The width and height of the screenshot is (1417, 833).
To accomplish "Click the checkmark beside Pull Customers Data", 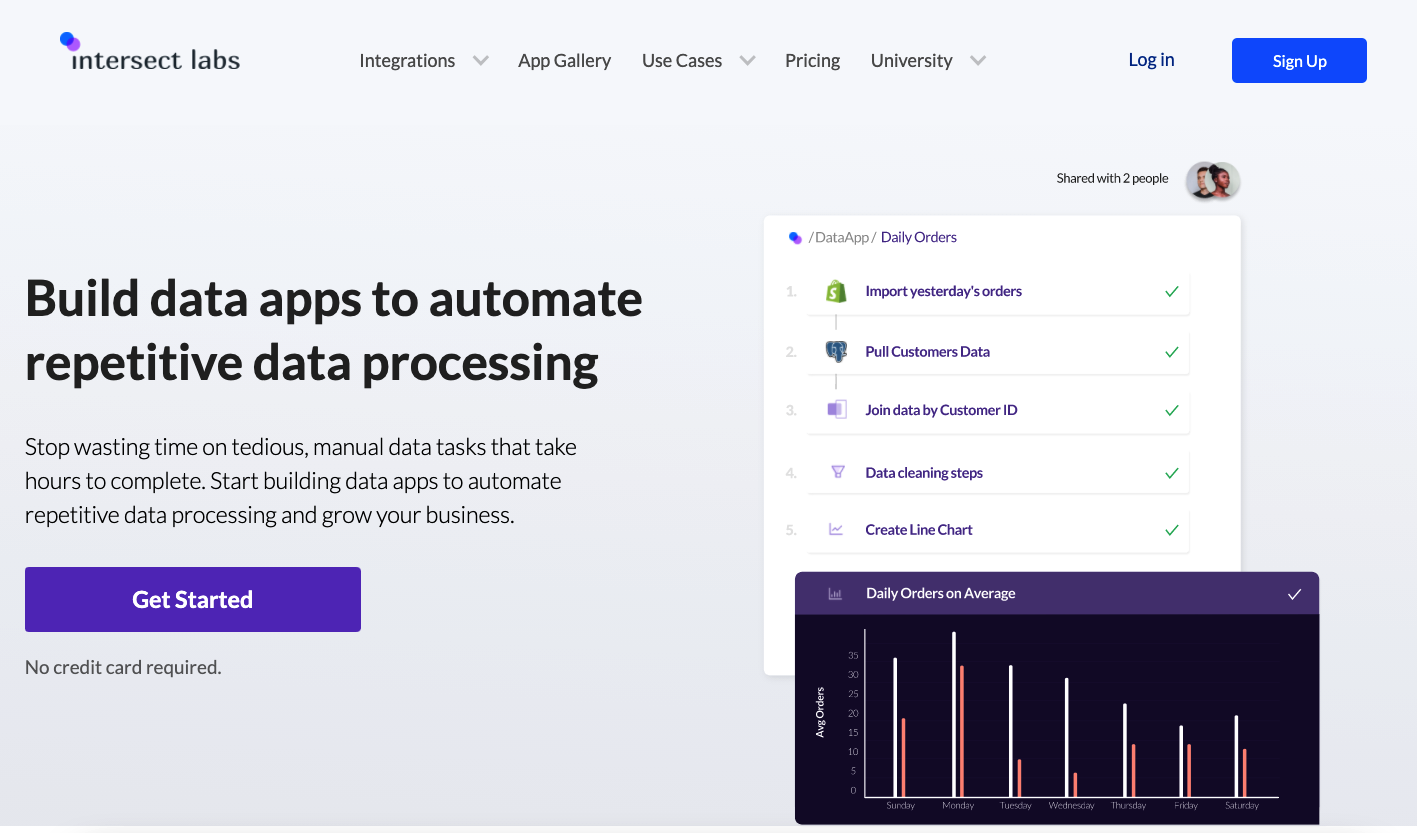I will [x=1171, y=352].
